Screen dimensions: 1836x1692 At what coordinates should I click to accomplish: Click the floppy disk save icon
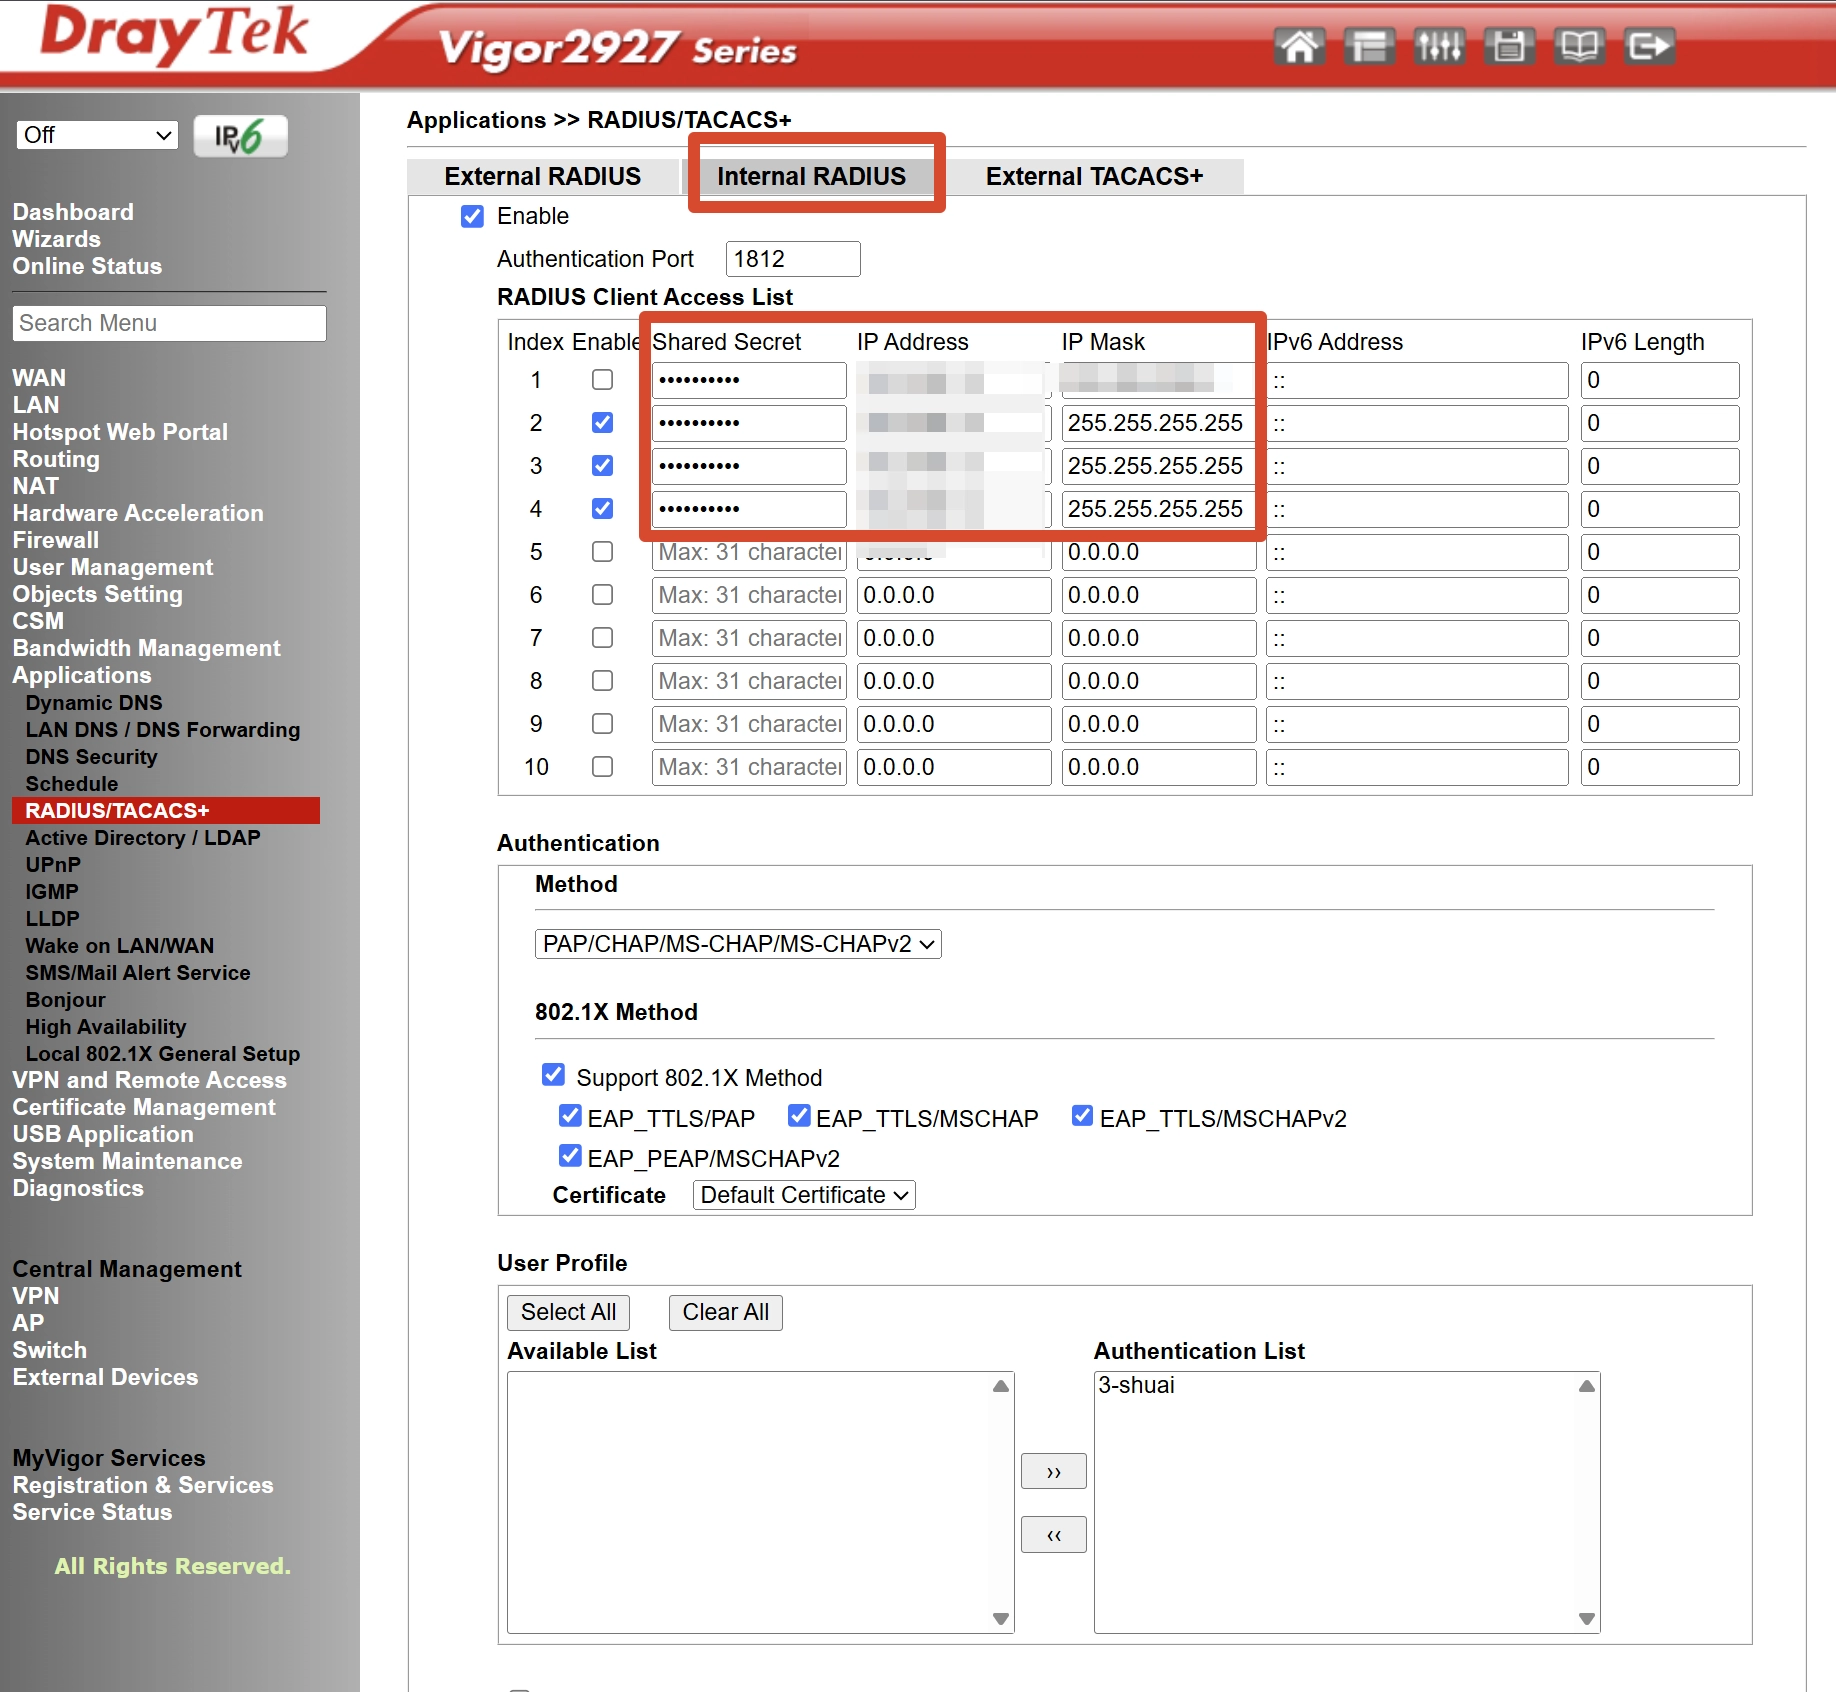1509,47
